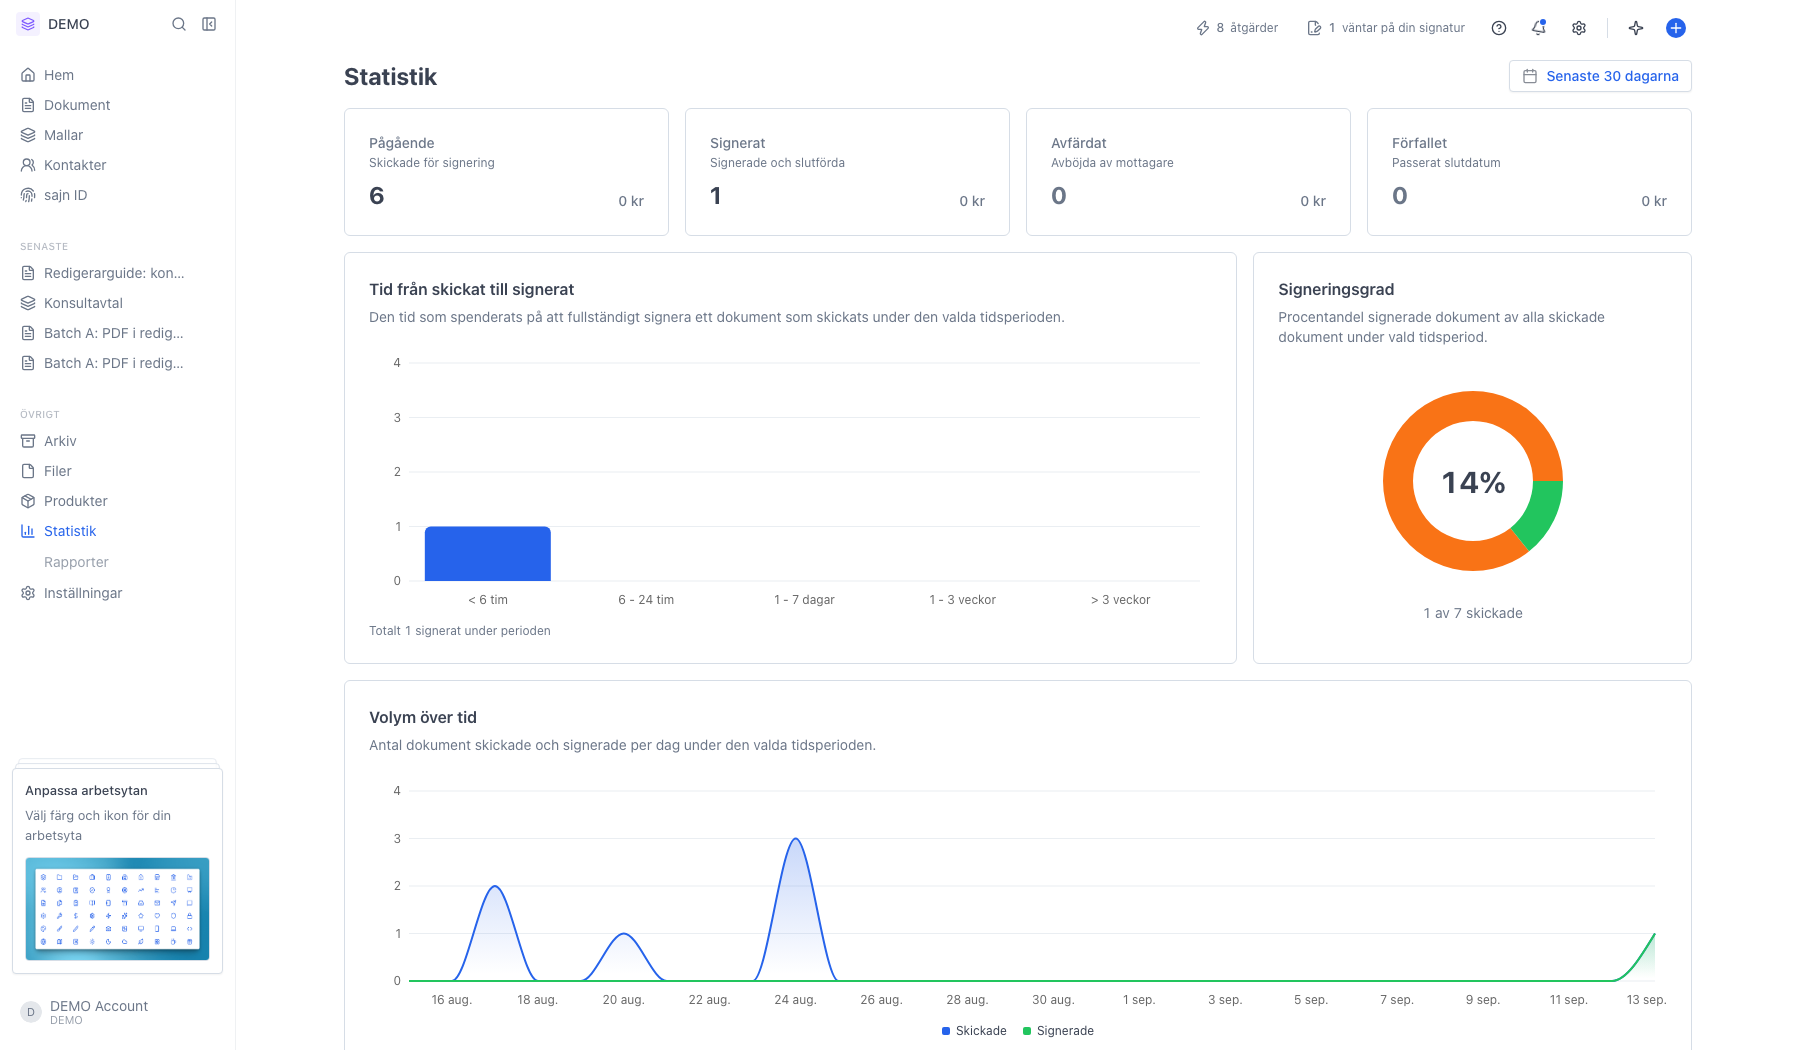This screenshot has height=1050, width=1800.
Task: Click the DEMO workspace logo icon
Action: tap(28, 24)
